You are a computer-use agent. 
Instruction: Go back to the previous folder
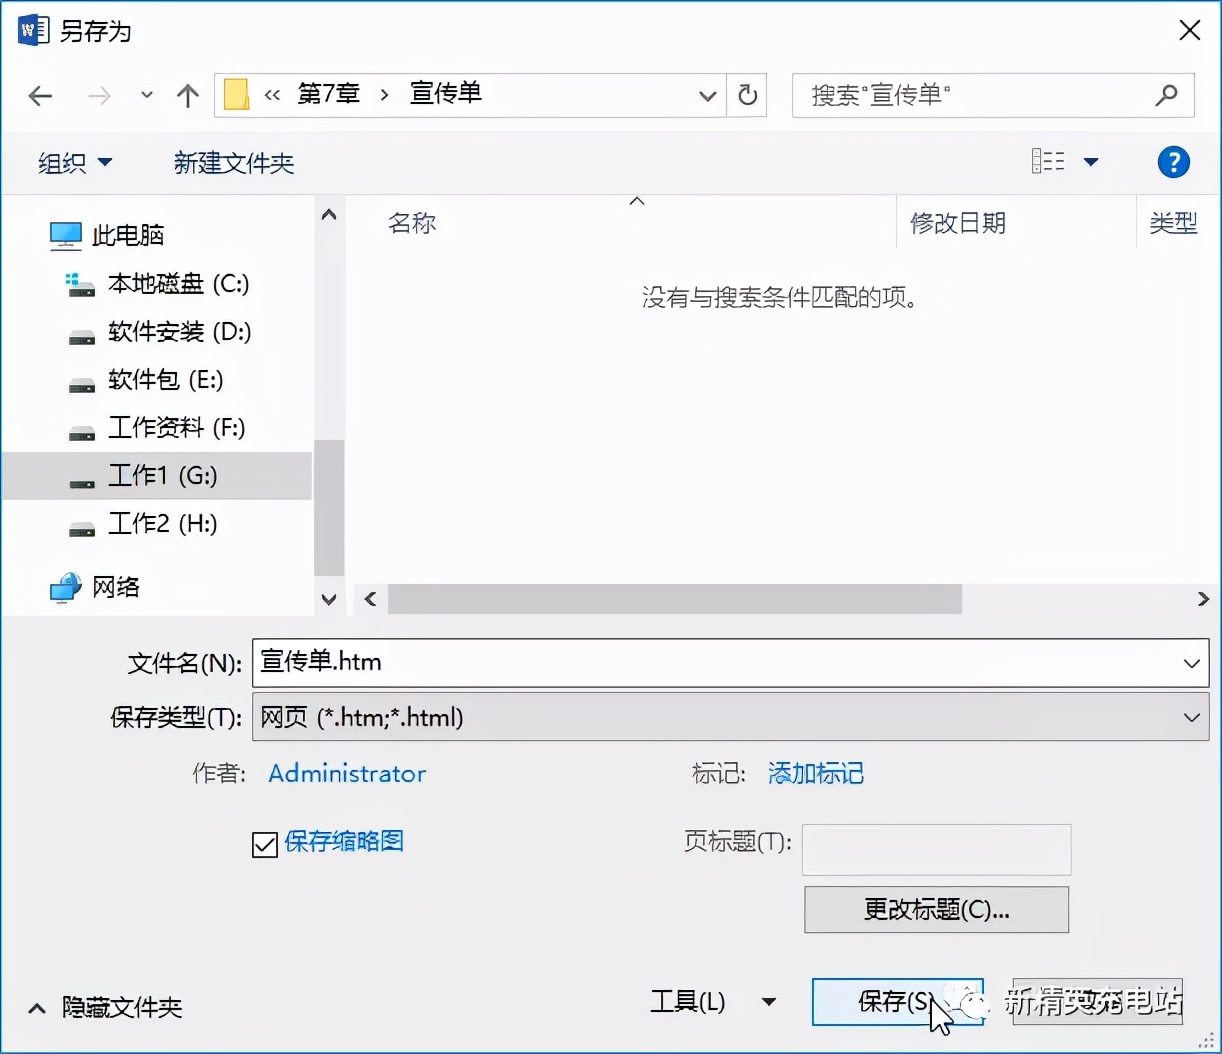tap(41, 96)
